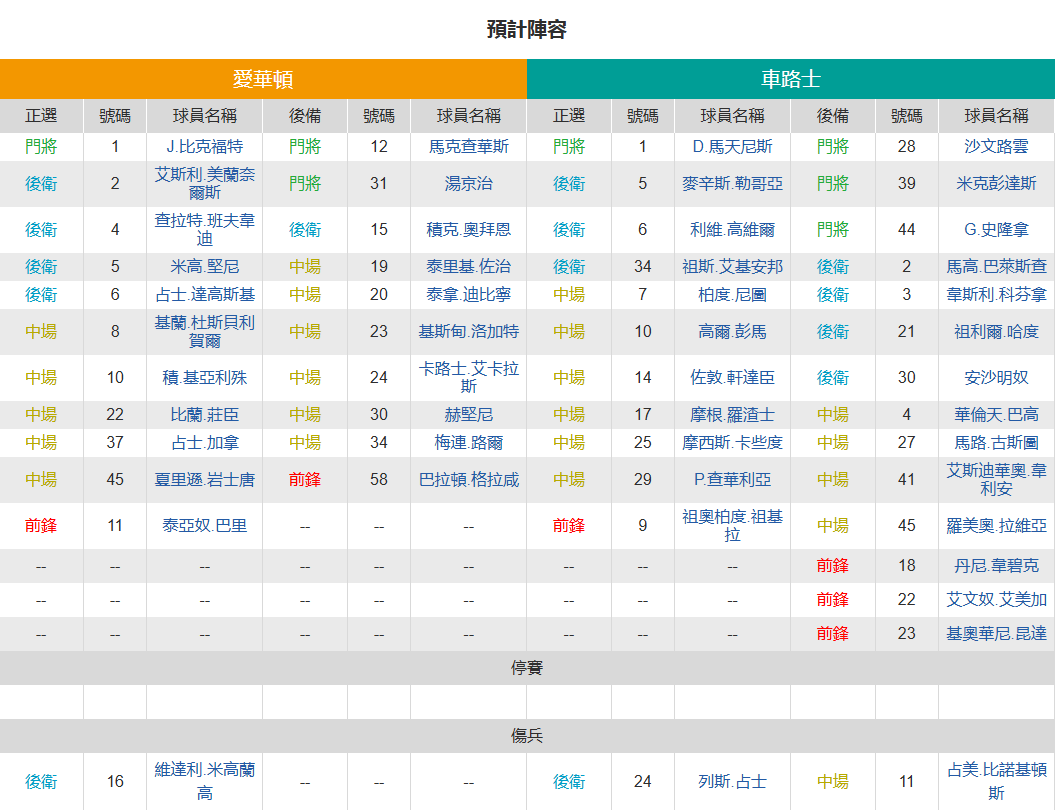Open 艾斯迪華奧.韋利安 link
Image resolution: width=1055 pixels, height=810 pixels.
click(x=996, y=480)
